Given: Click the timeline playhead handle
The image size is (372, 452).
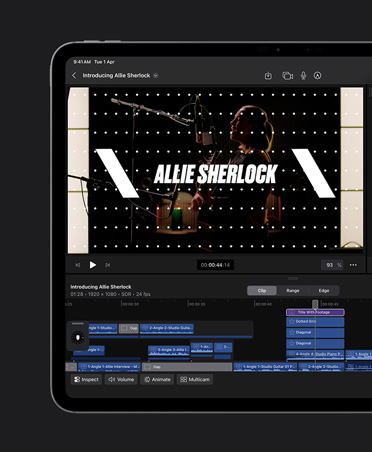Looking at the screenshot, I should point(315,304).
